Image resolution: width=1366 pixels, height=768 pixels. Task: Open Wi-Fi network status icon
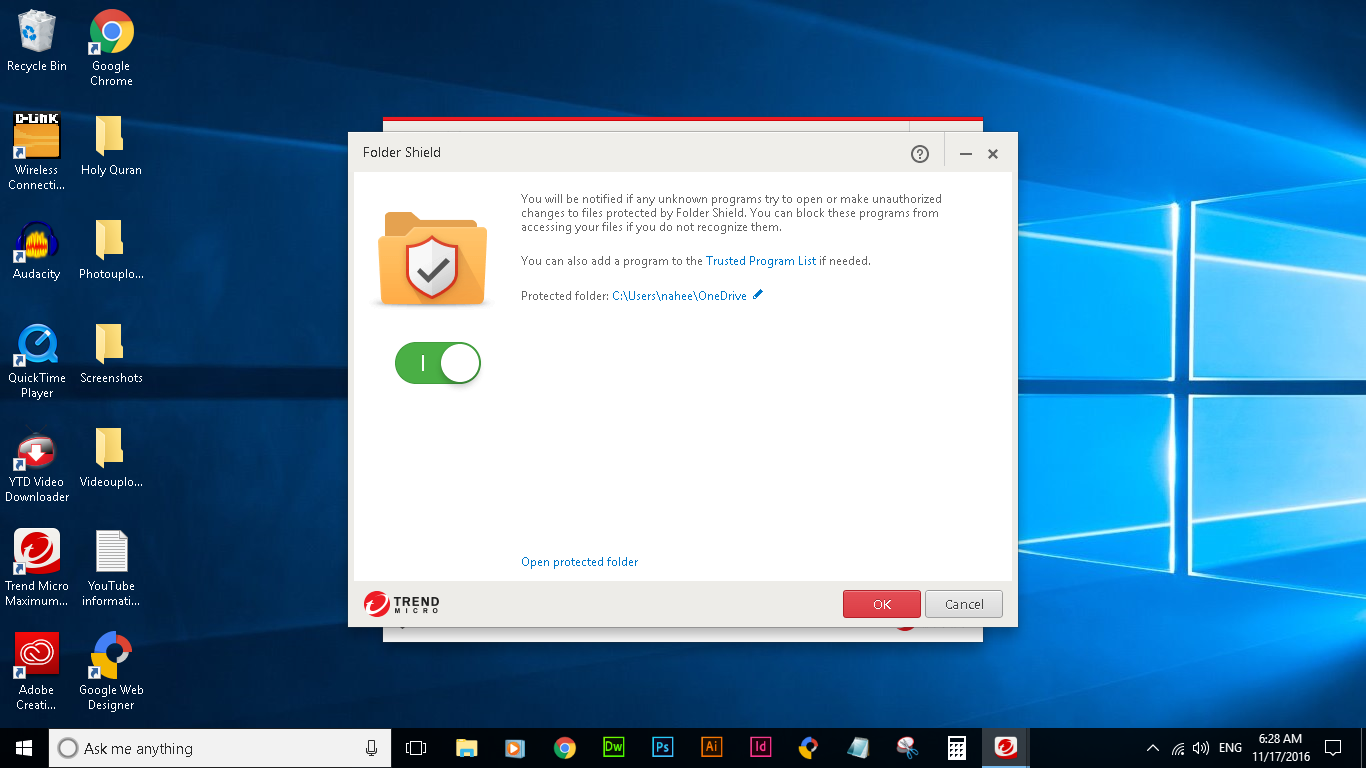[x=1178, y=748]
